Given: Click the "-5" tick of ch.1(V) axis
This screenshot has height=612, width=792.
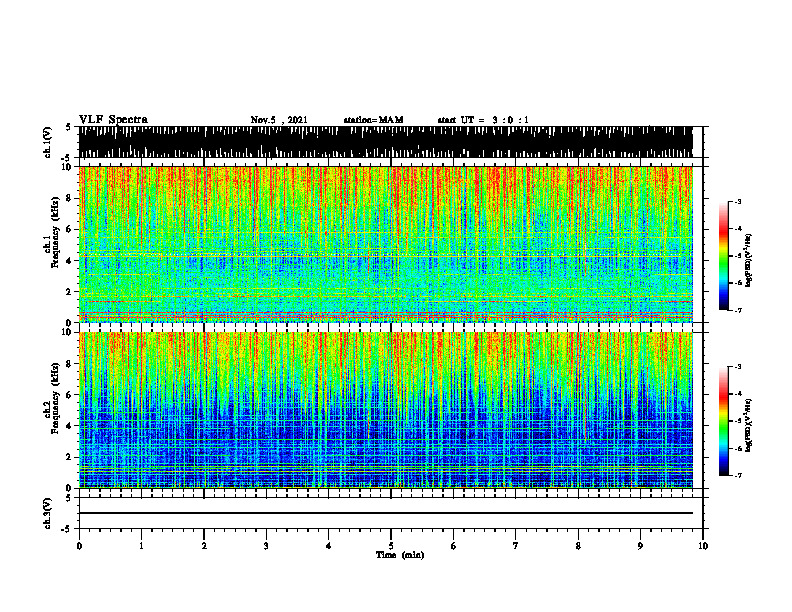Looking at the screenshot, I should pyautogui.click(x=67, y=158).
